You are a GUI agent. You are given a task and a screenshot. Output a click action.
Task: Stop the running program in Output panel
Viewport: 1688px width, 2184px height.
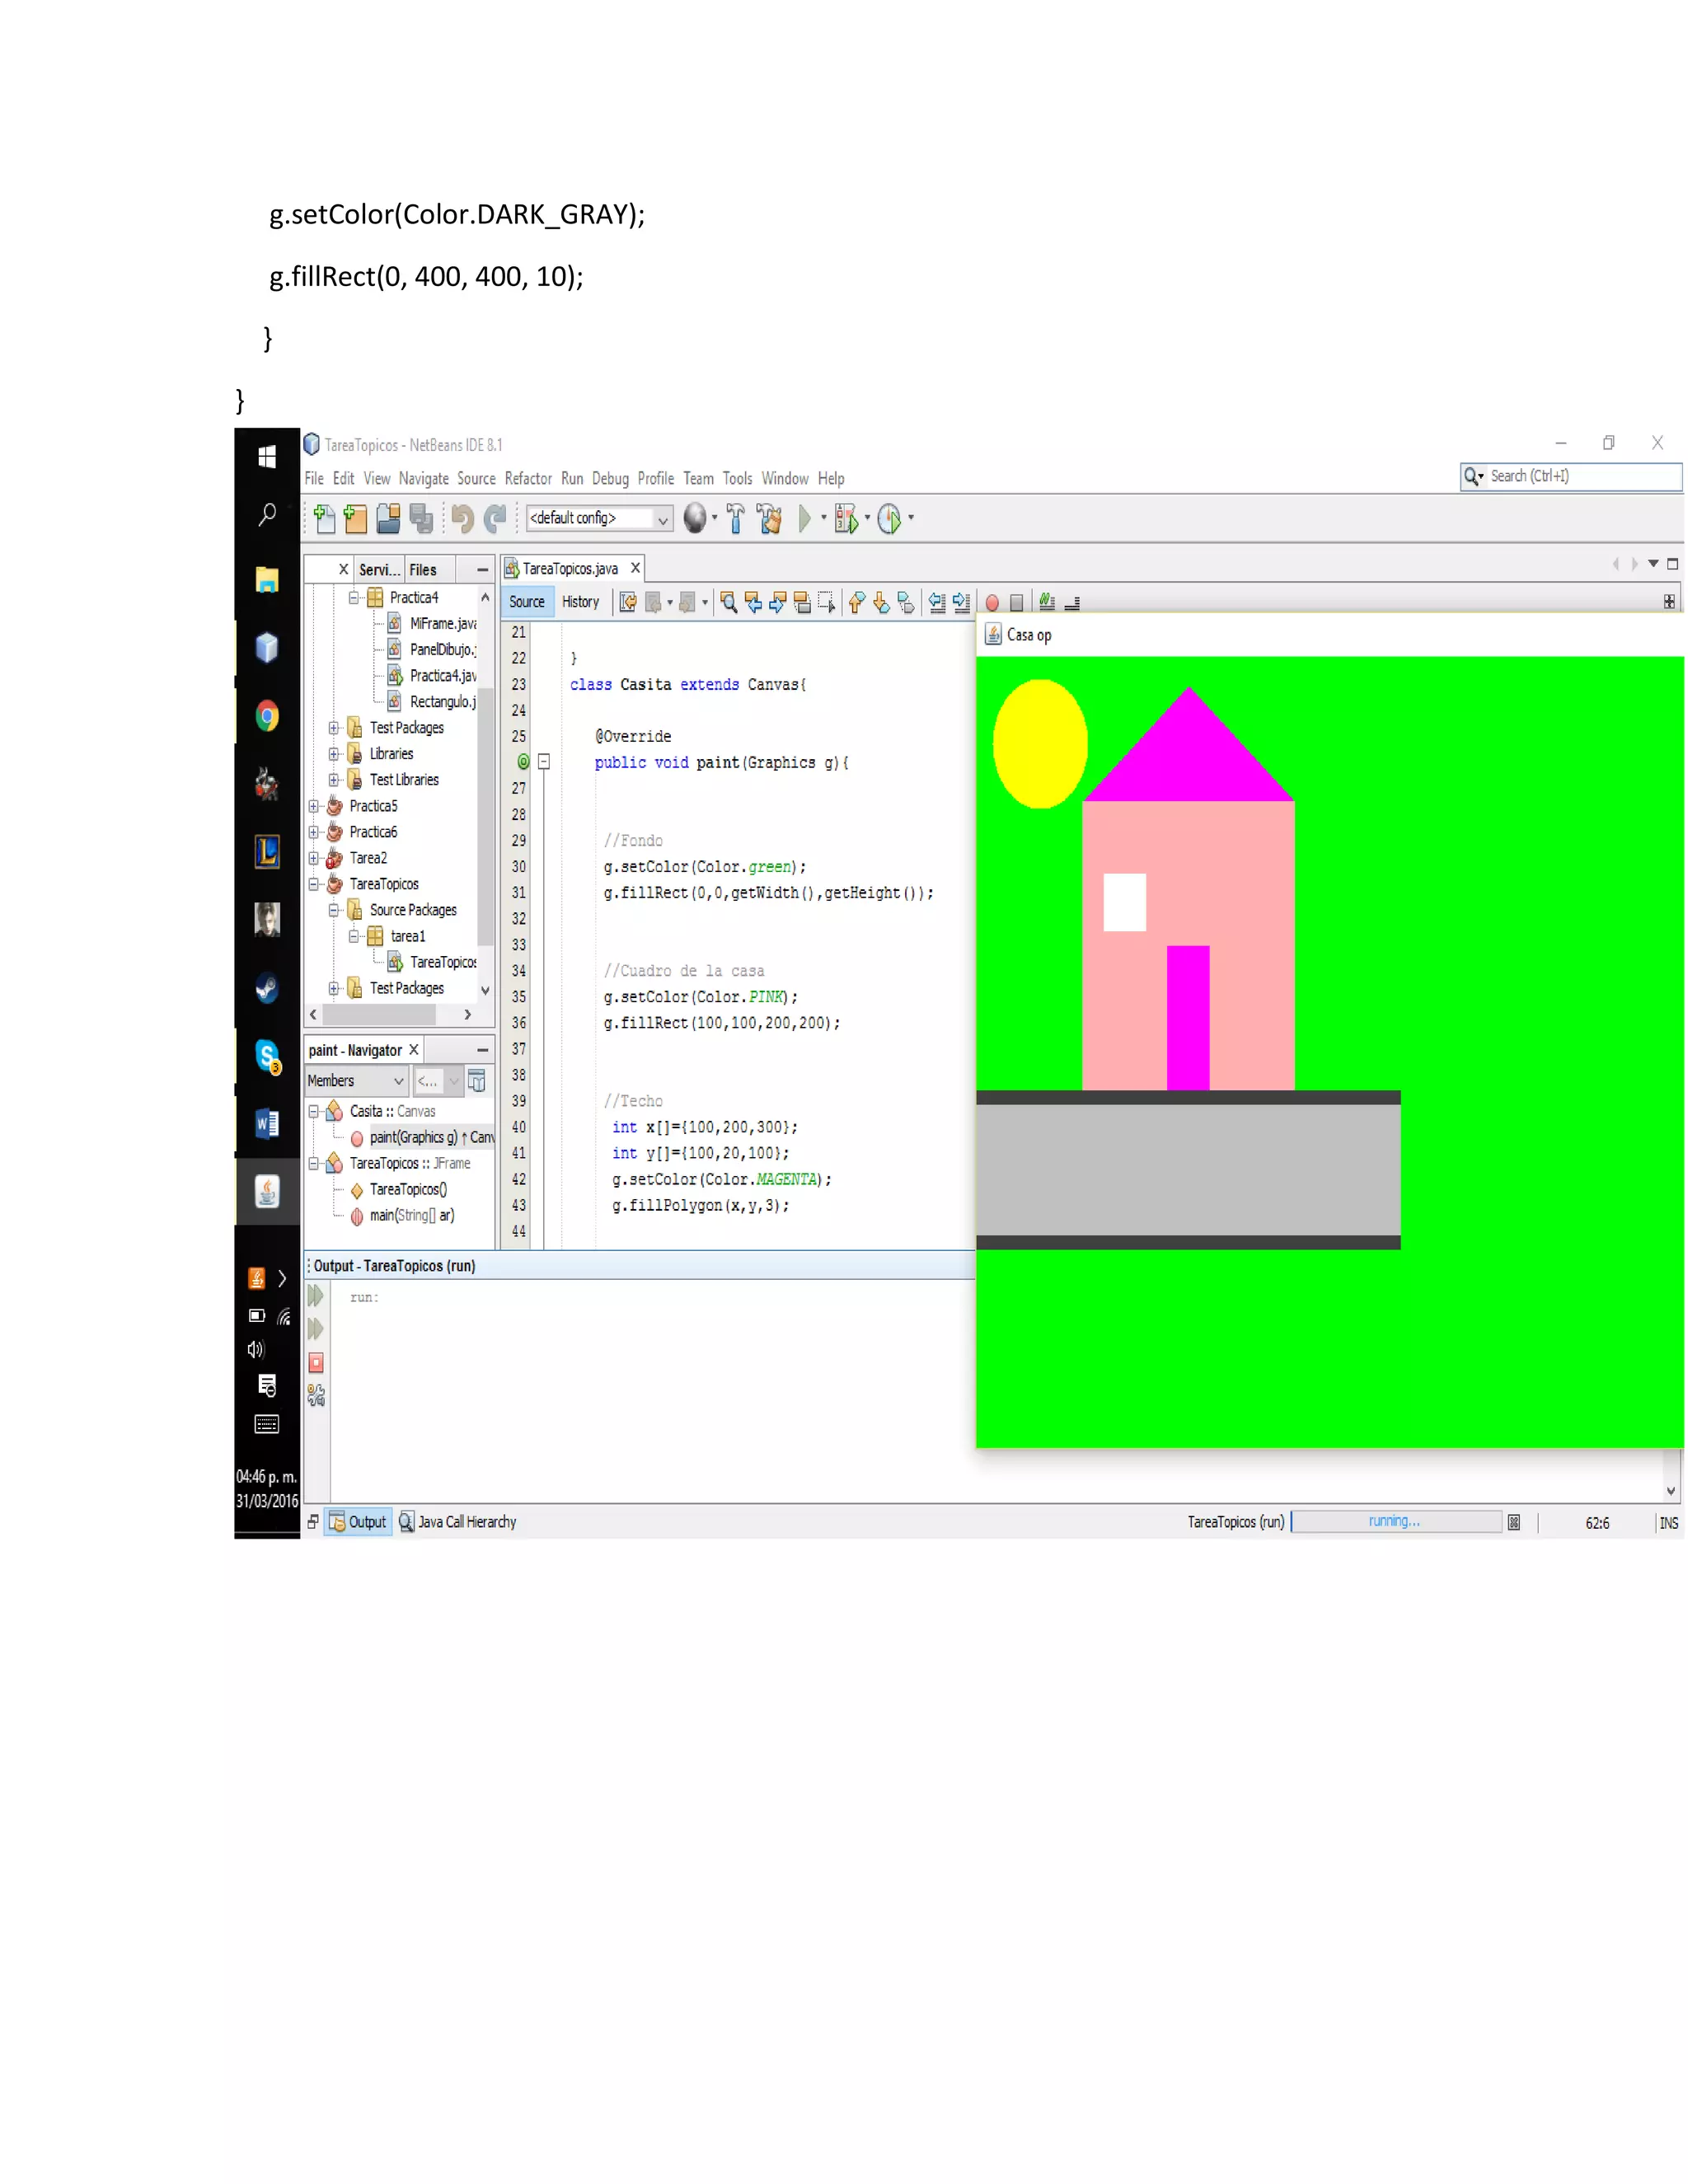pyautogui.click(x=316, y=1363)
